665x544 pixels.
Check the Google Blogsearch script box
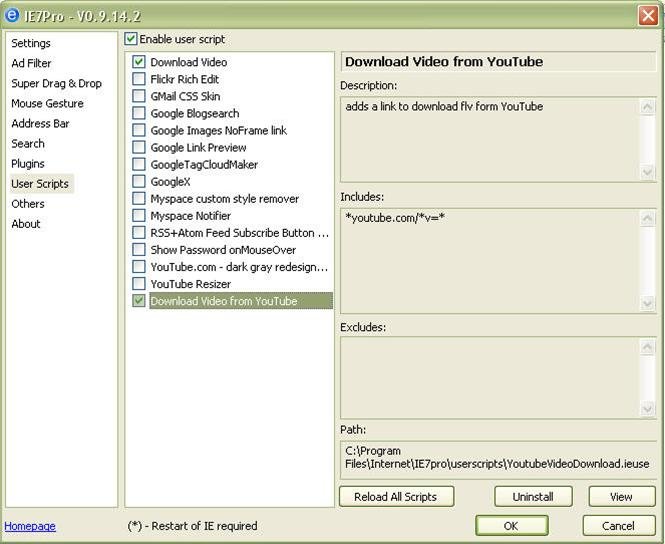139,113
